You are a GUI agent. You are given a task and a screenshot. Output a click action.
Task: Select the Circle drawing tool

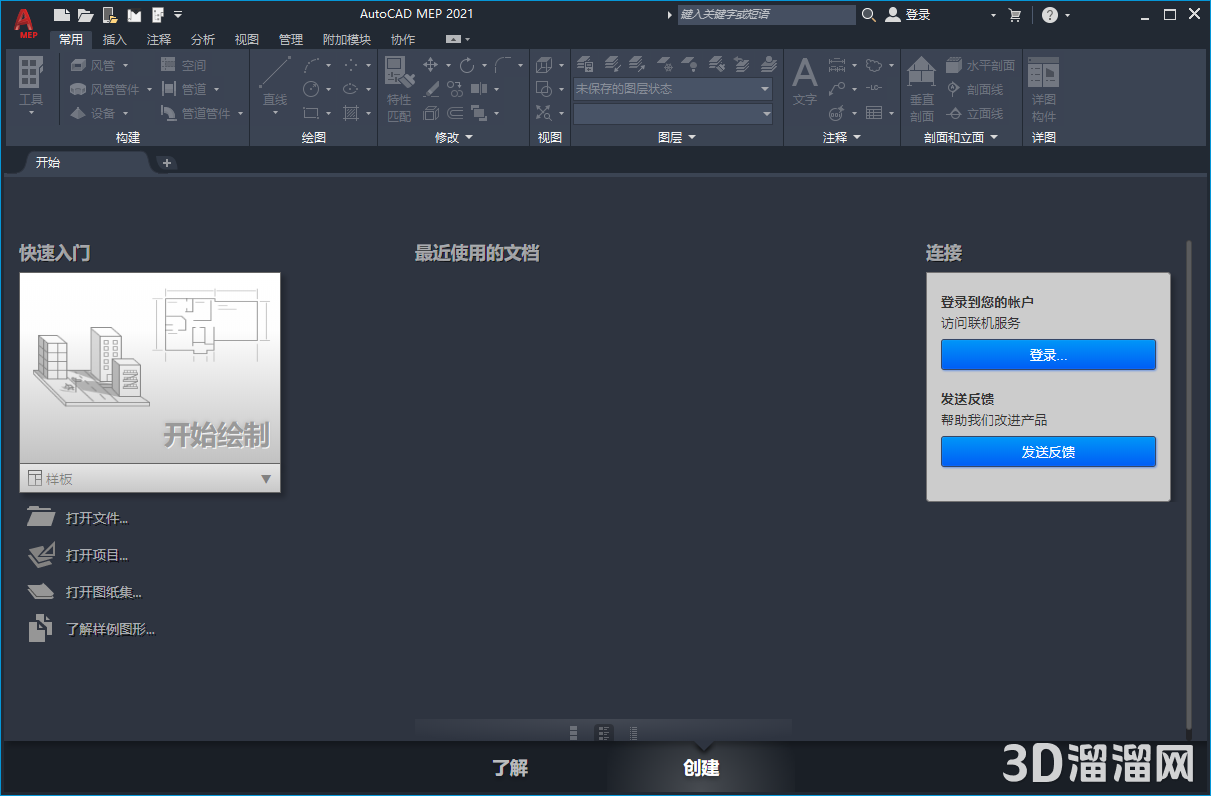(x=311, y=89)
